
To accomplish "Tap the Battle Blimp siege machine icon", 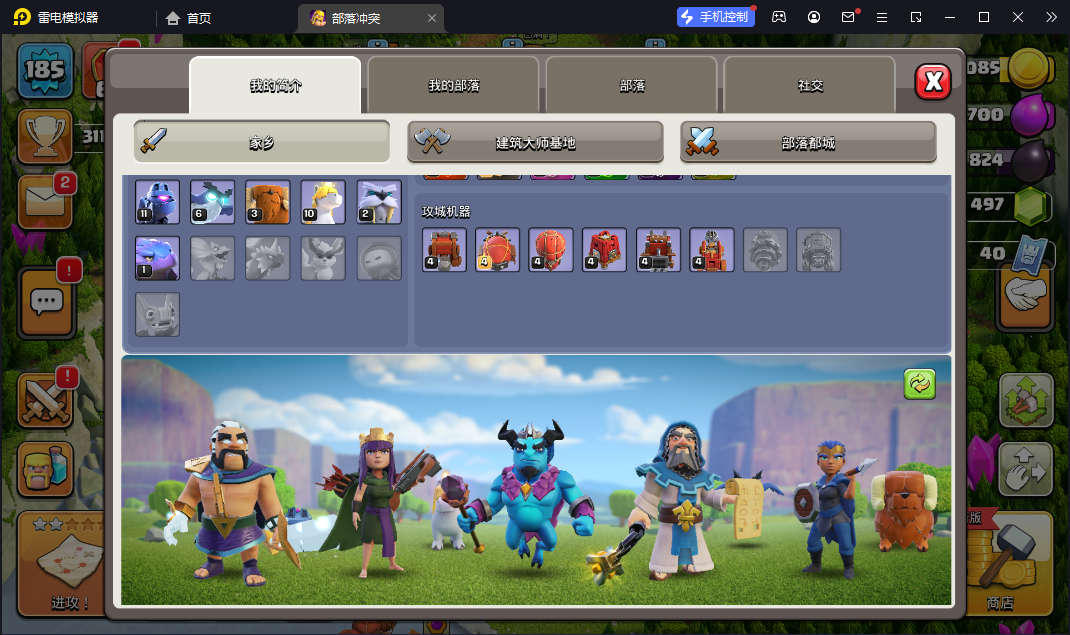I will point(497,250).
